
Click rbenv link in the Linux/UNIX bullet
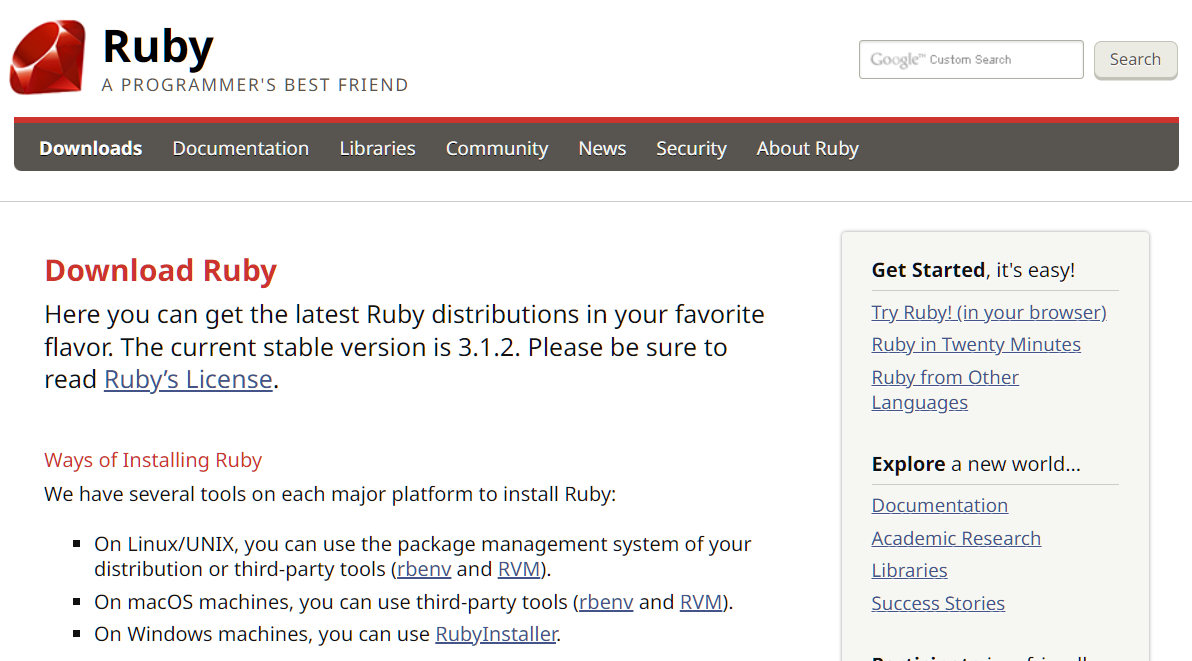pos(423,569)
